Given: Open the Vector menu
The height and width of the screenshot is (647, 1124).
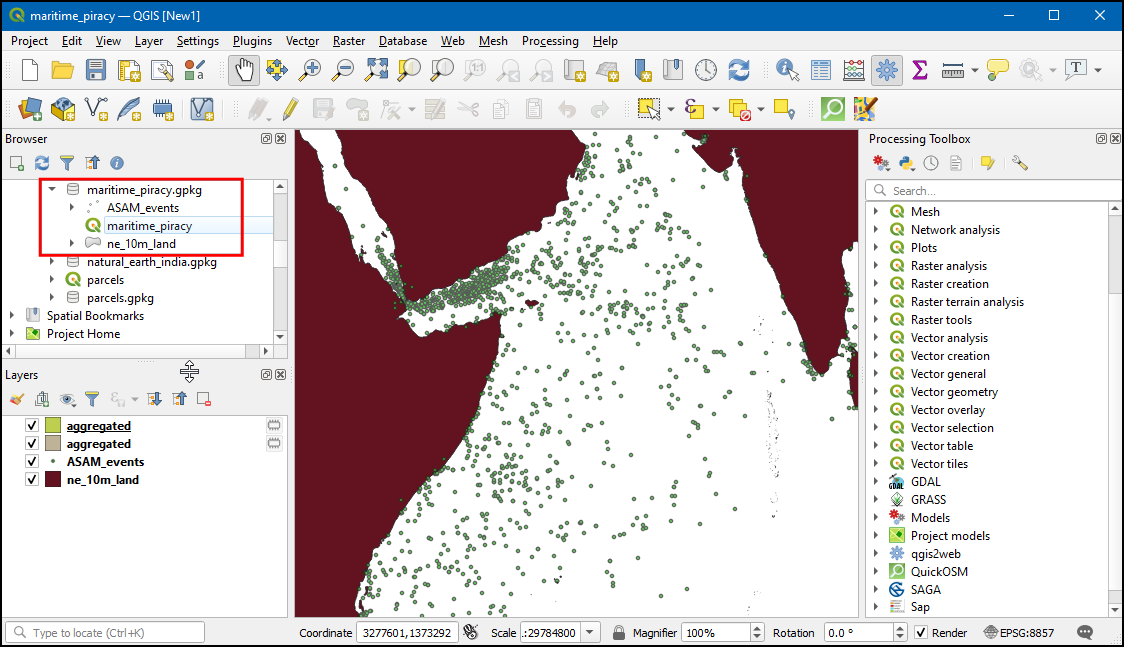Looking at the screenshot, I should pyautogui.click(x=302, y=41).
